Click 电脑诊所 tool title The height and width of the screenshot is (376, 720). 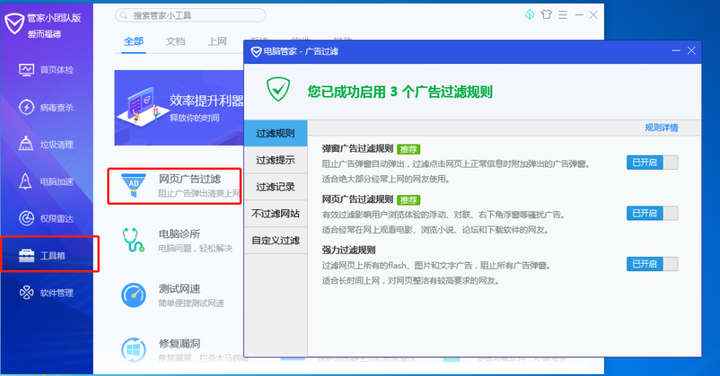tap(180, 234)
